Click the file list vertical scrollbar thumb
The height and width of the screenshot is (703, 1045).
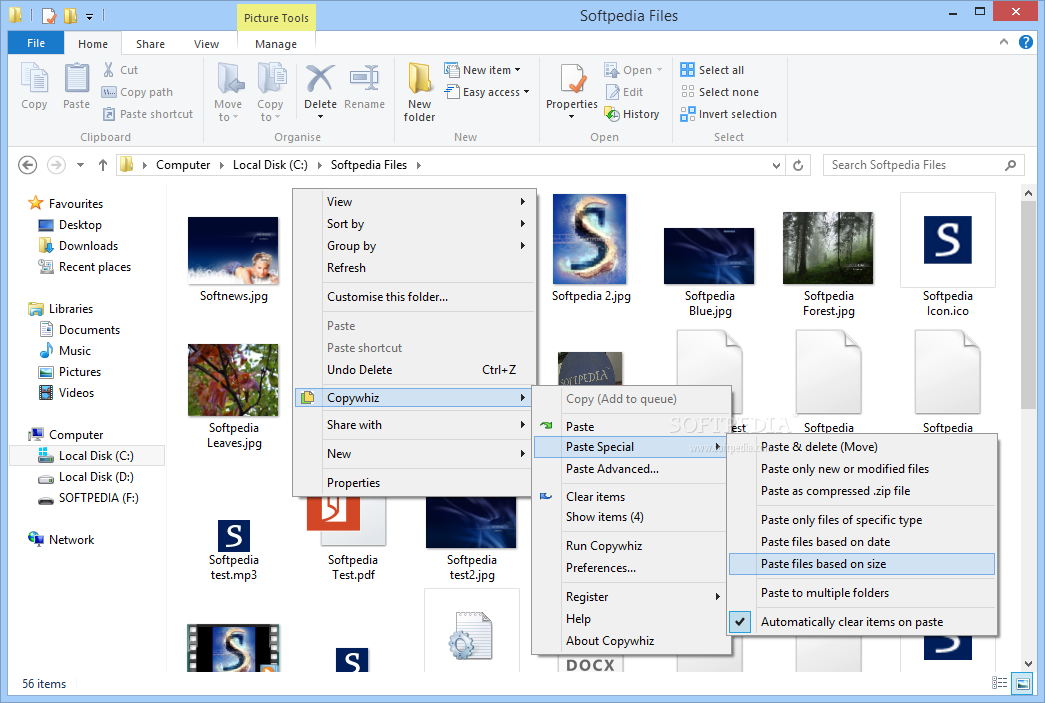point(1028,305)
